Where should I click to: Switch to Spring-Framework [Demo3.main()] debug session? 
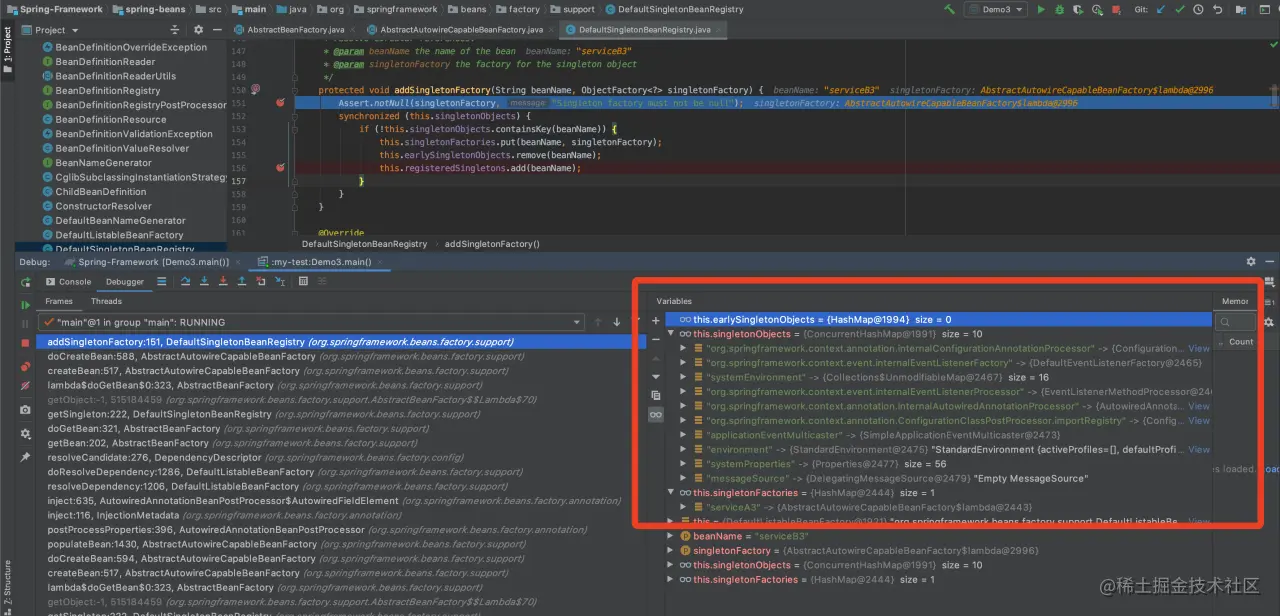[x=145, y=262]
